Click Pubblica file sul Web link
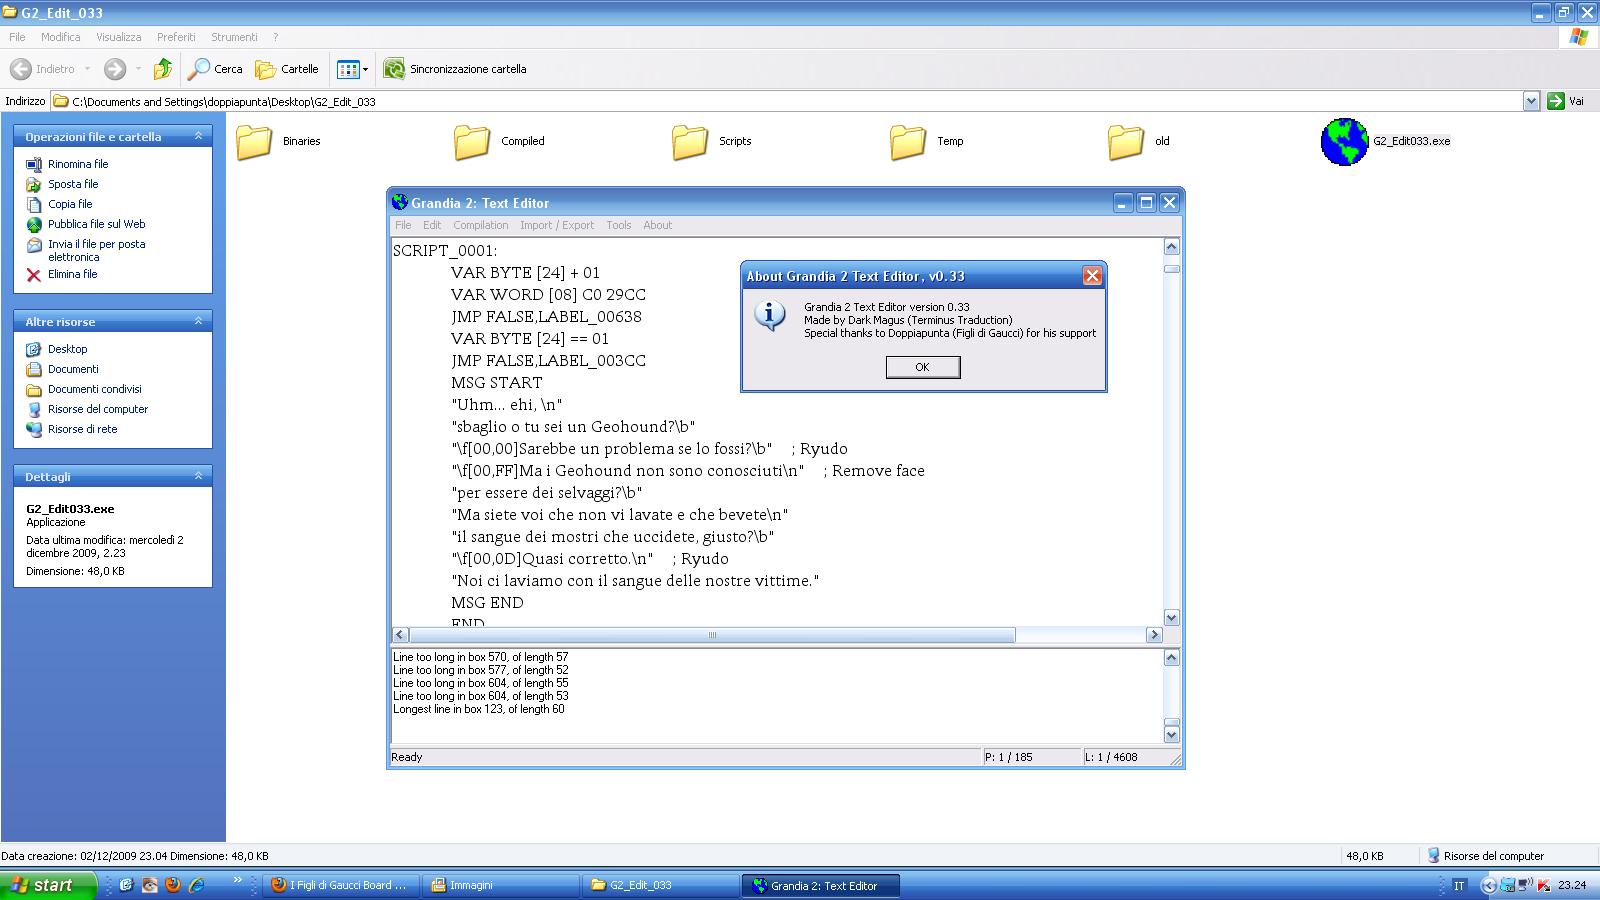This screenshot has height=900, width=1600. [97, 224]
